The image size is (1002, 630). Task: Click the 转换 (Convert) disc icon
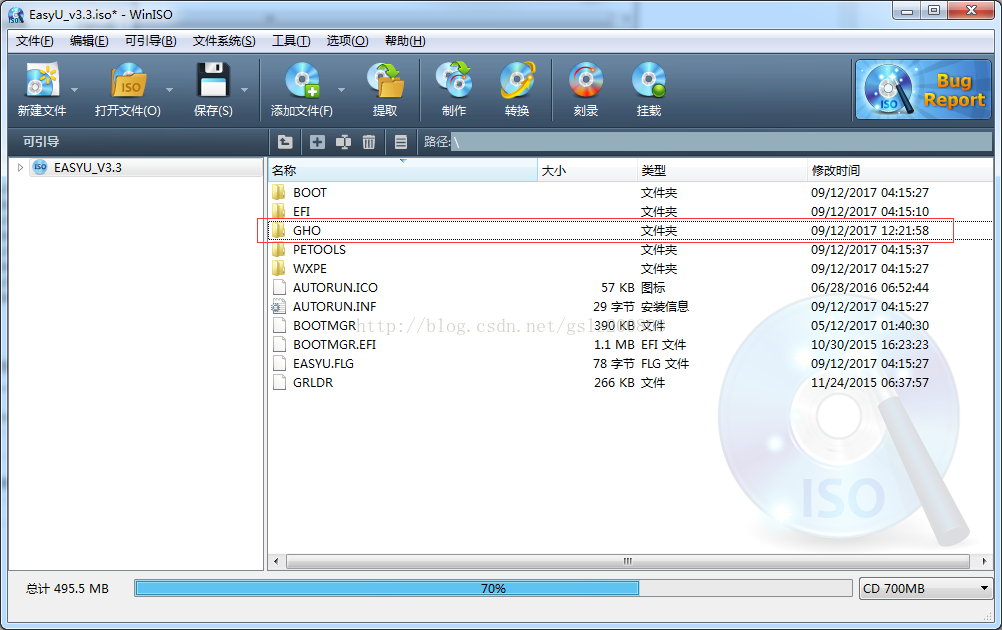tap(517, 81)
